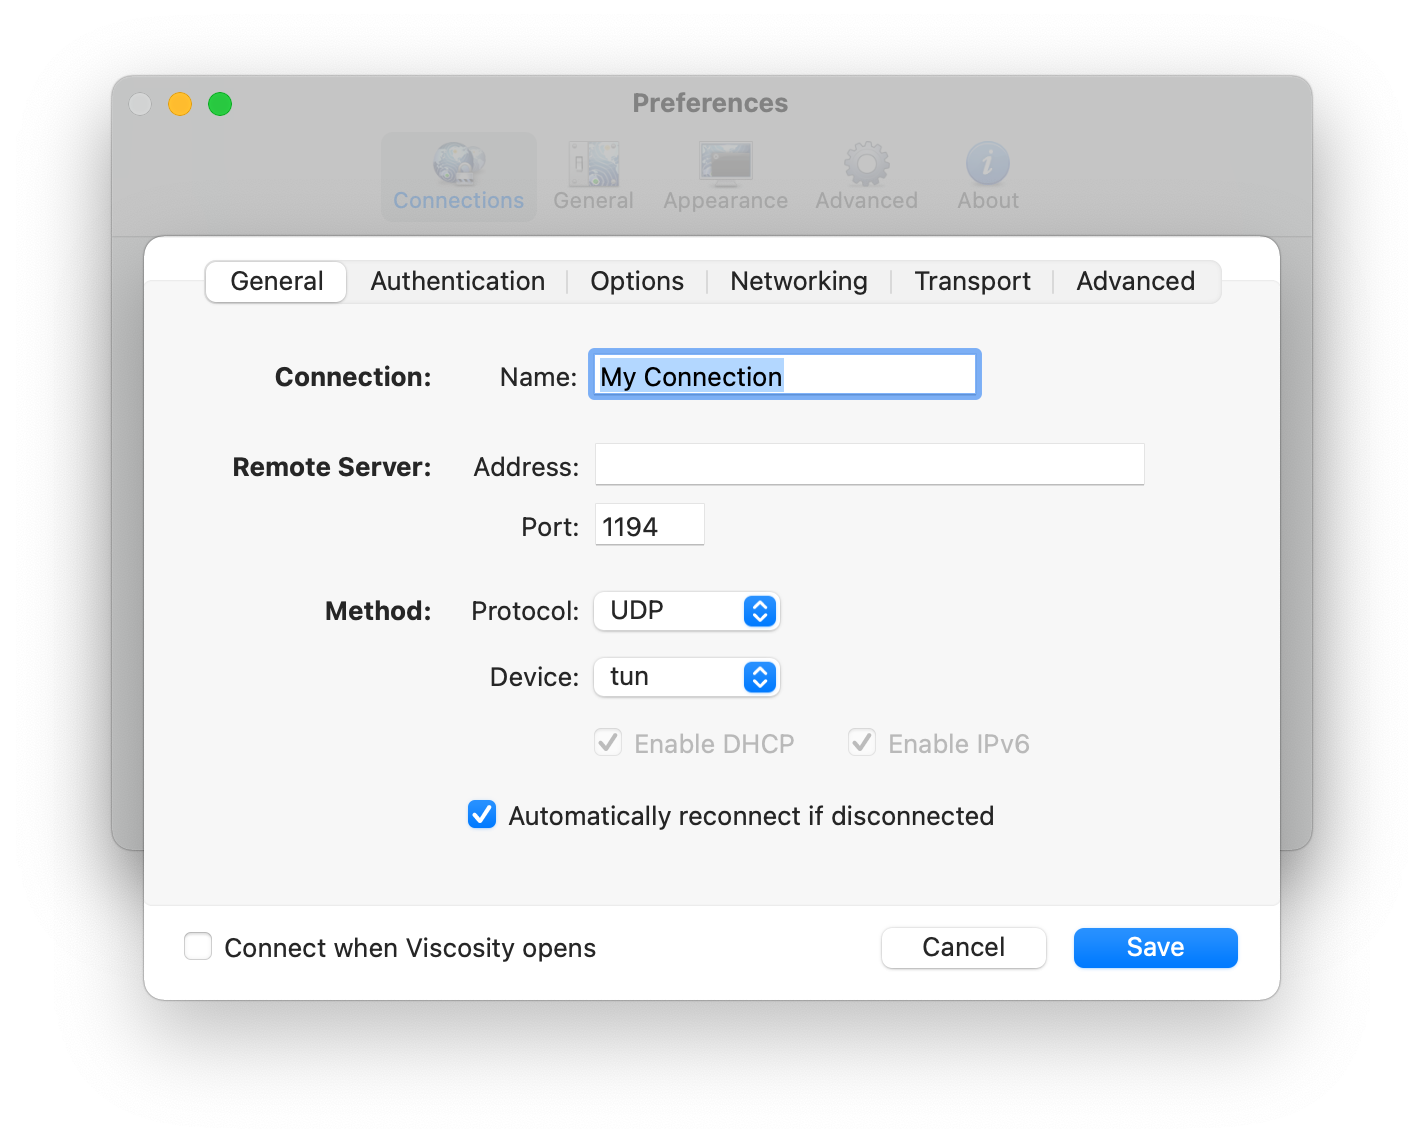Open the Device dropdown set to tun
This screenshot has height=1148, width=1424.
click(x=687, y=677)
